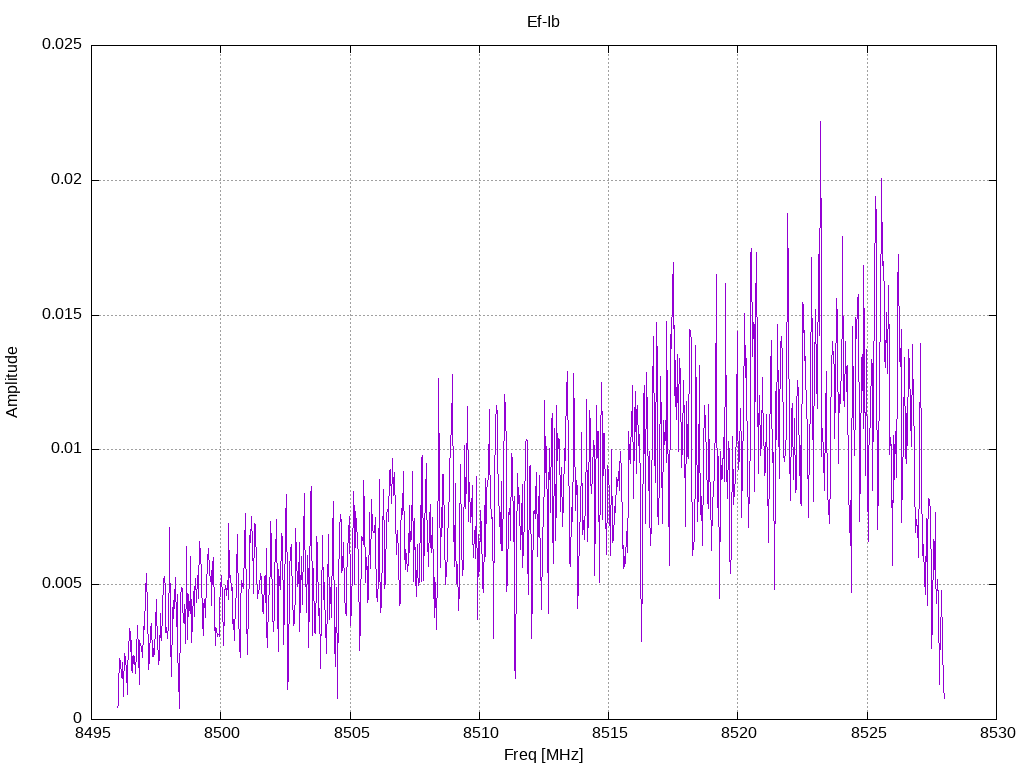Click the plot title "Ef-Ib"
This screenshot has width=1024, height=768.
coord(543,22)
